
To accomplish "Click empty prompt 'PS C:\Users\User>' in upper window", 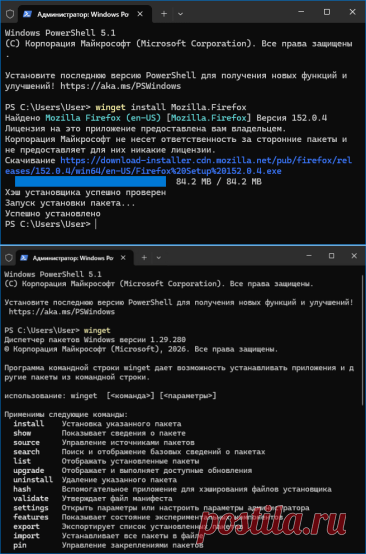I will point(48,224).
